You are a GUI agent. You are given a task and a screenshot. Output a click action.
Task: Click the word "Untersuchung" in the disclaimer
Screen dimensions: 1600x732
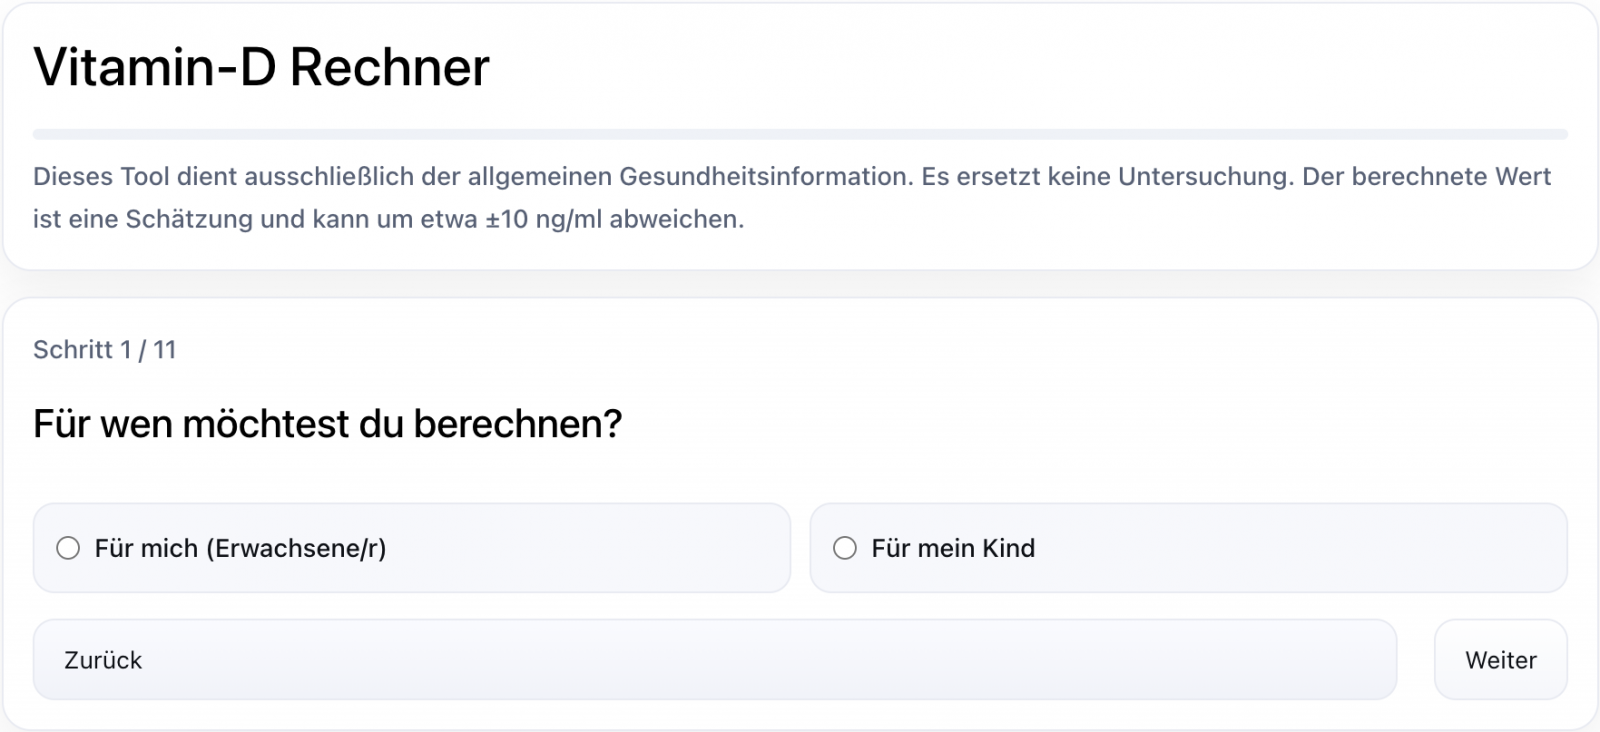click(x=1203, y=177)
